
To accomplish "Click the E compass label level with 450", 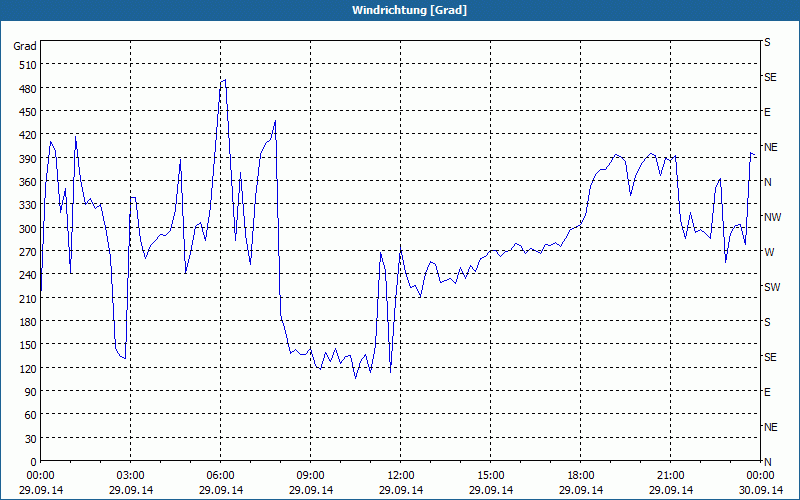I will (x=767, y=112).
